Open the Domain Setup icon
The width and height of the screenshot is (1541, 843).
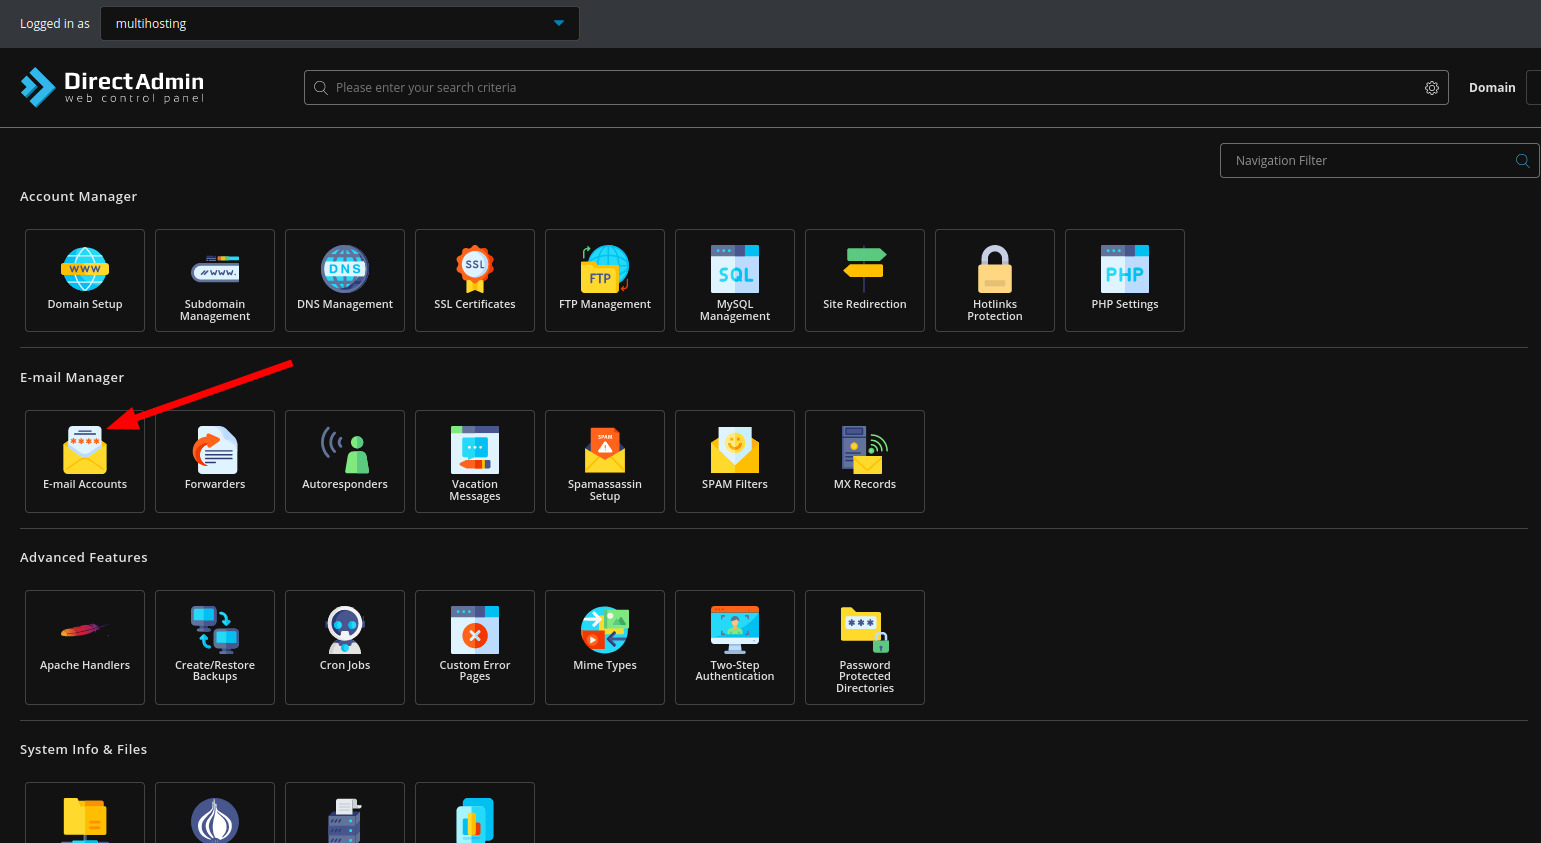[85, 280]
